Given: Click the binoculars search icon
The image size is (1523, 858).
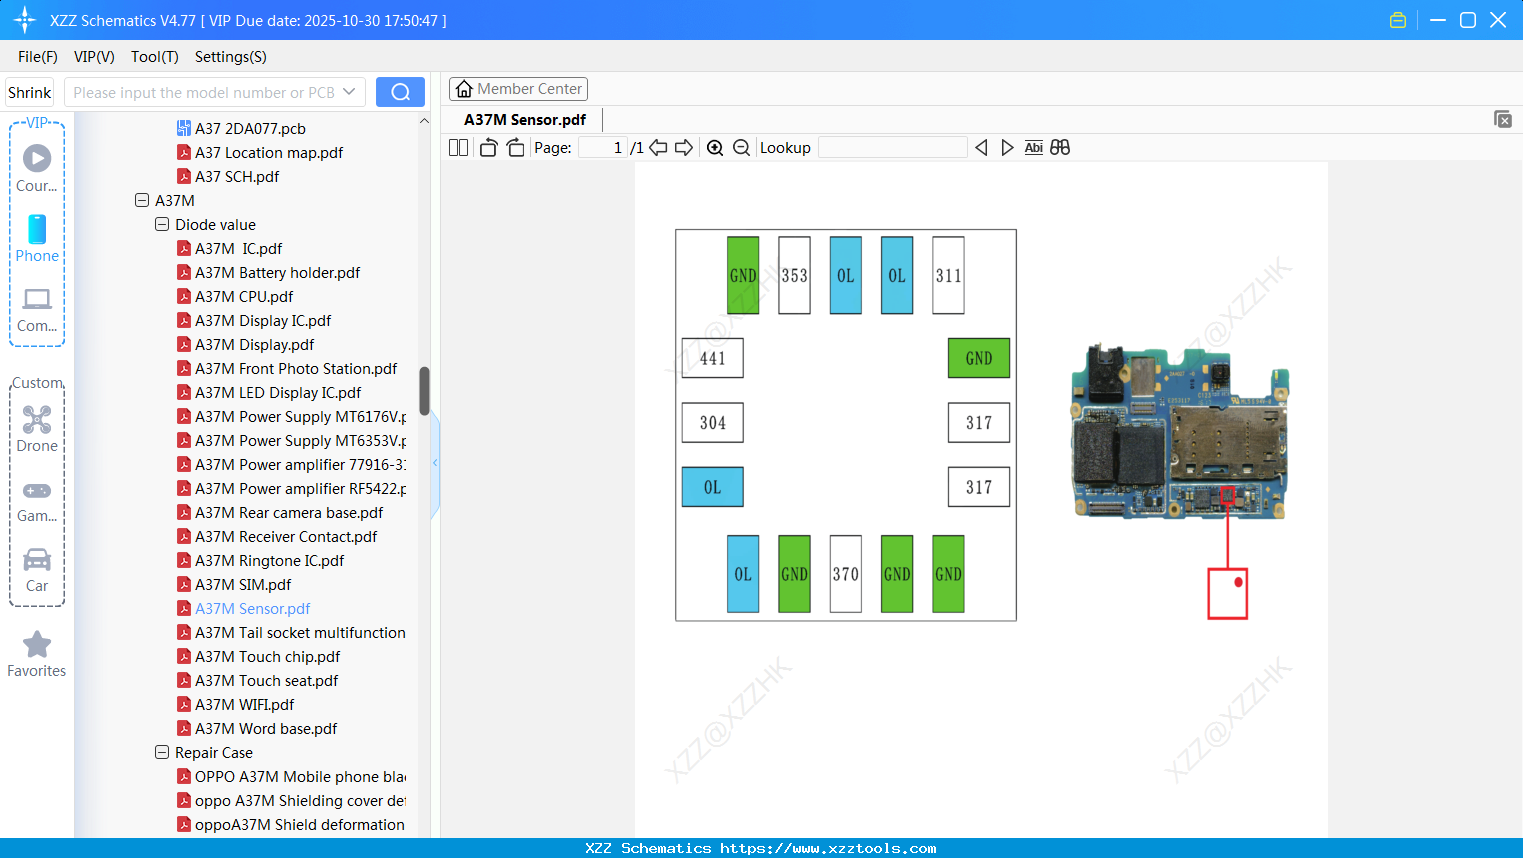Looking at the screenshot, I should pos(1060,148).
